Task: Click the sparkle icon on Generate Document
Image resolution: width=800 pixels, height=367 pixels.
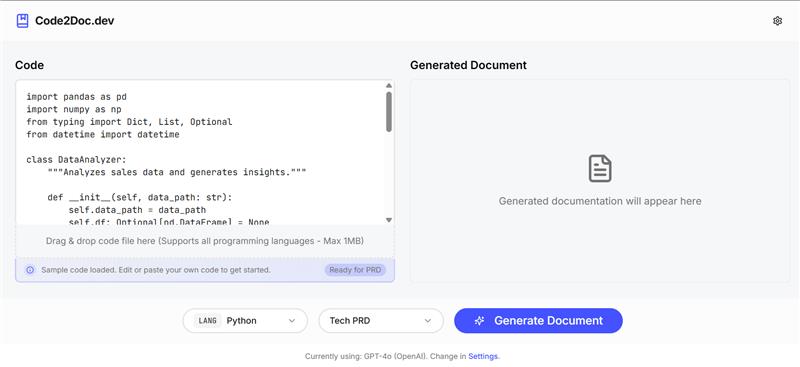Action: pyautogui.click(x=479, y=321)
